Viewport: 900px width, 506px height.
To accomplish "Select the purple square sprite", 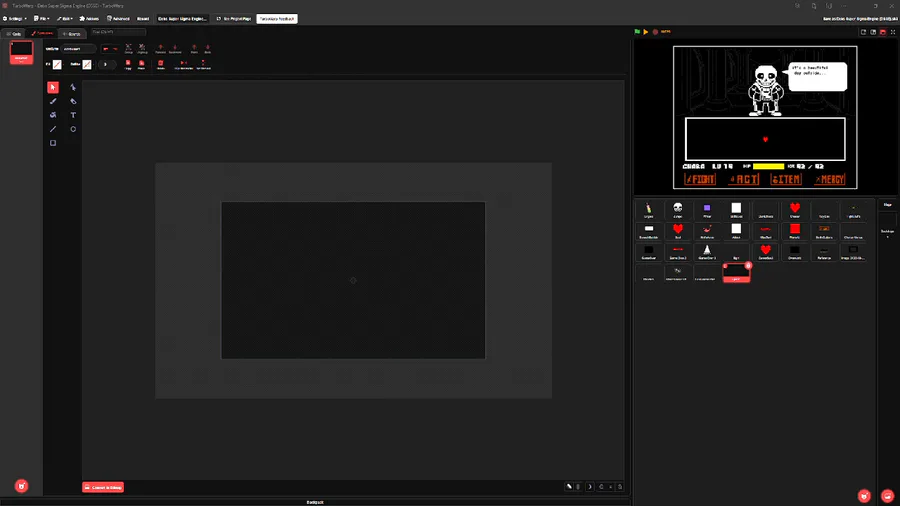I will (x=707, y=210).
